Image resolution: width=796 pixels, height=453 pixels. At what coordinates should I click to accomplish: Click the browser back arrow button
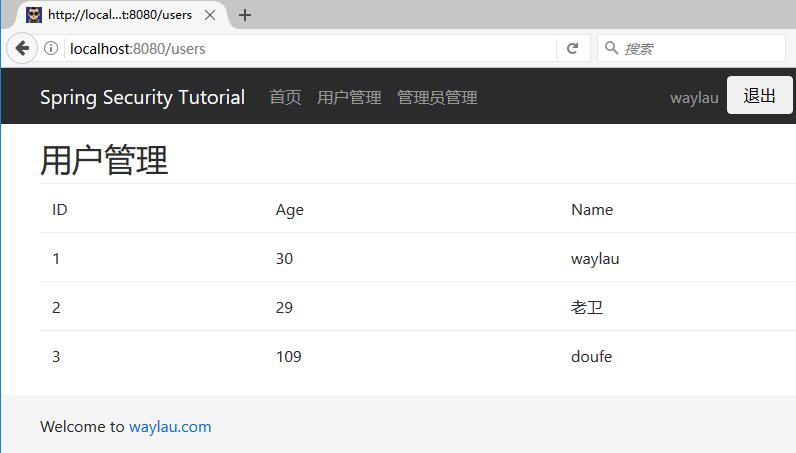point(22,48)
